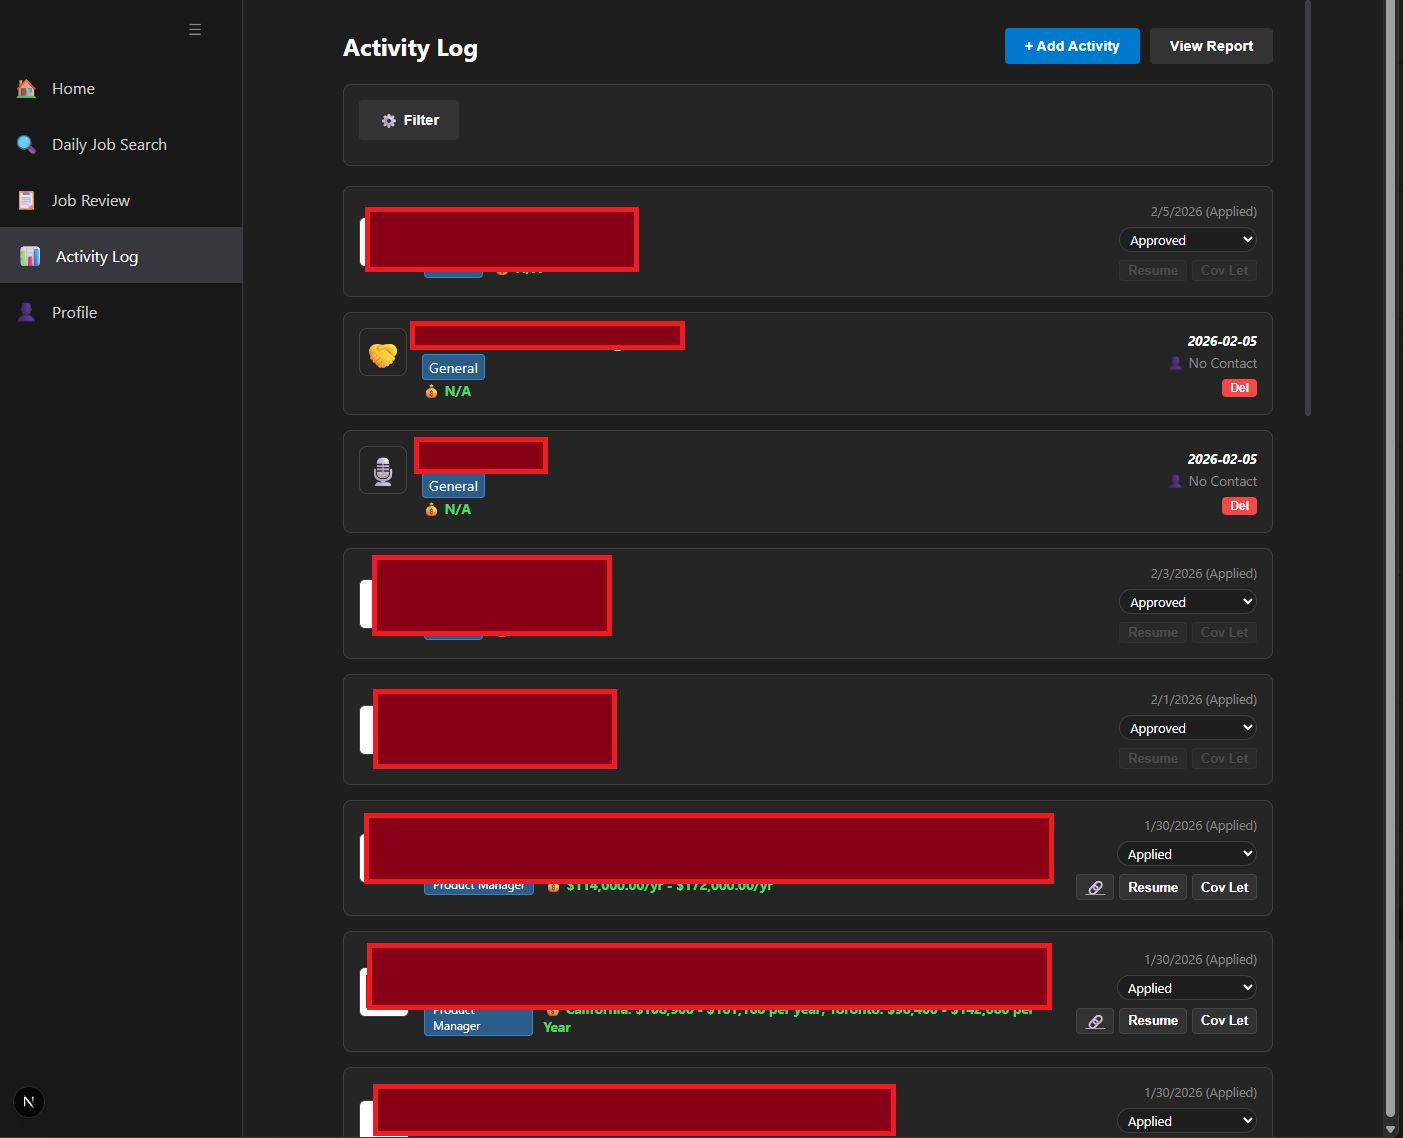Click the round N logo at bottom-left

click(29, 1102)
